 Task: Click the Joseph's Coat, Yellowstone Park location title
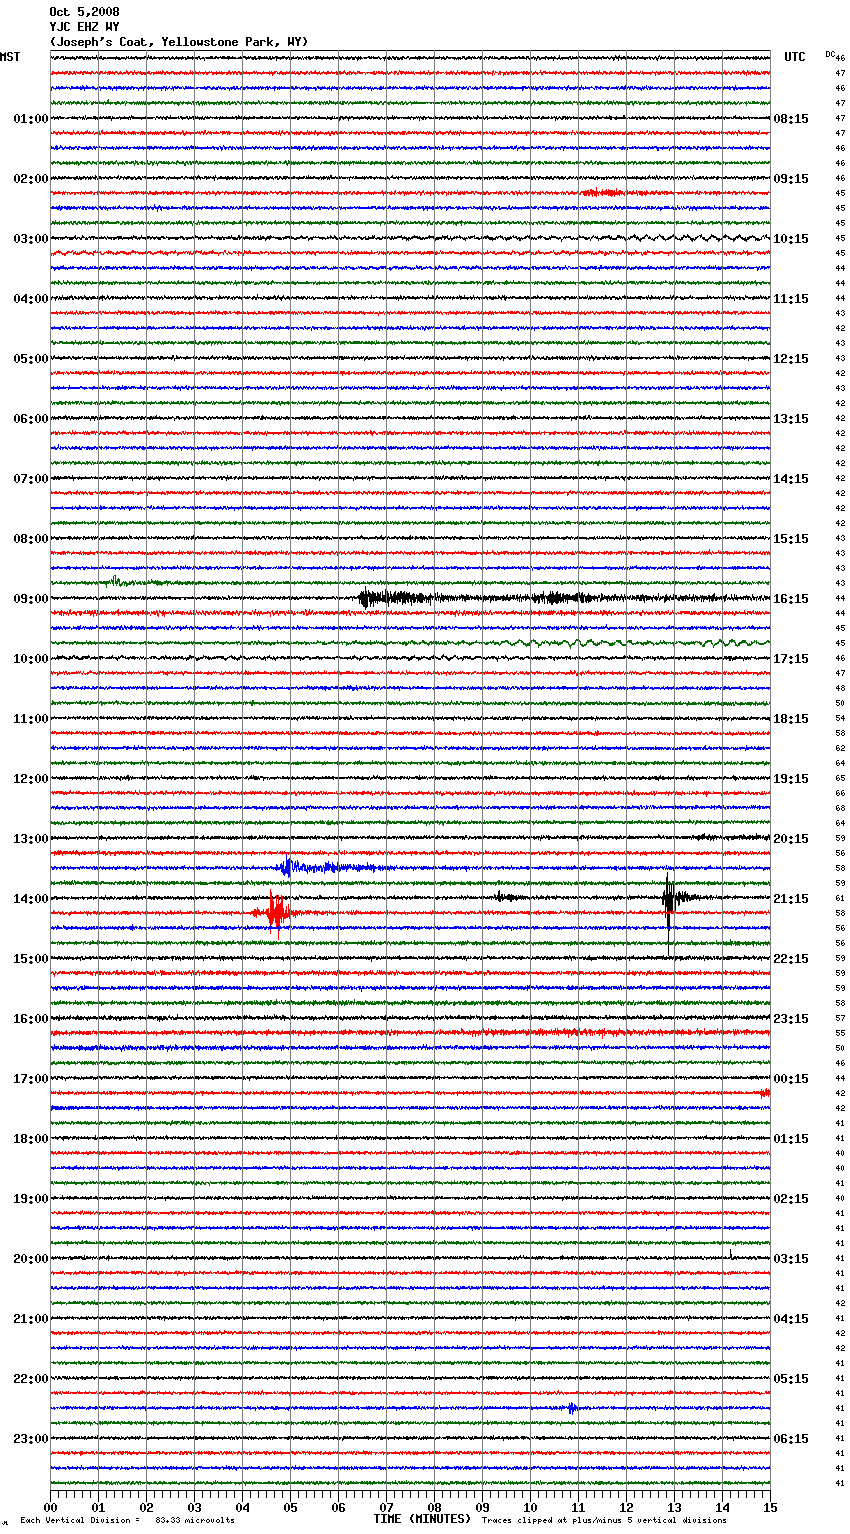179,42
